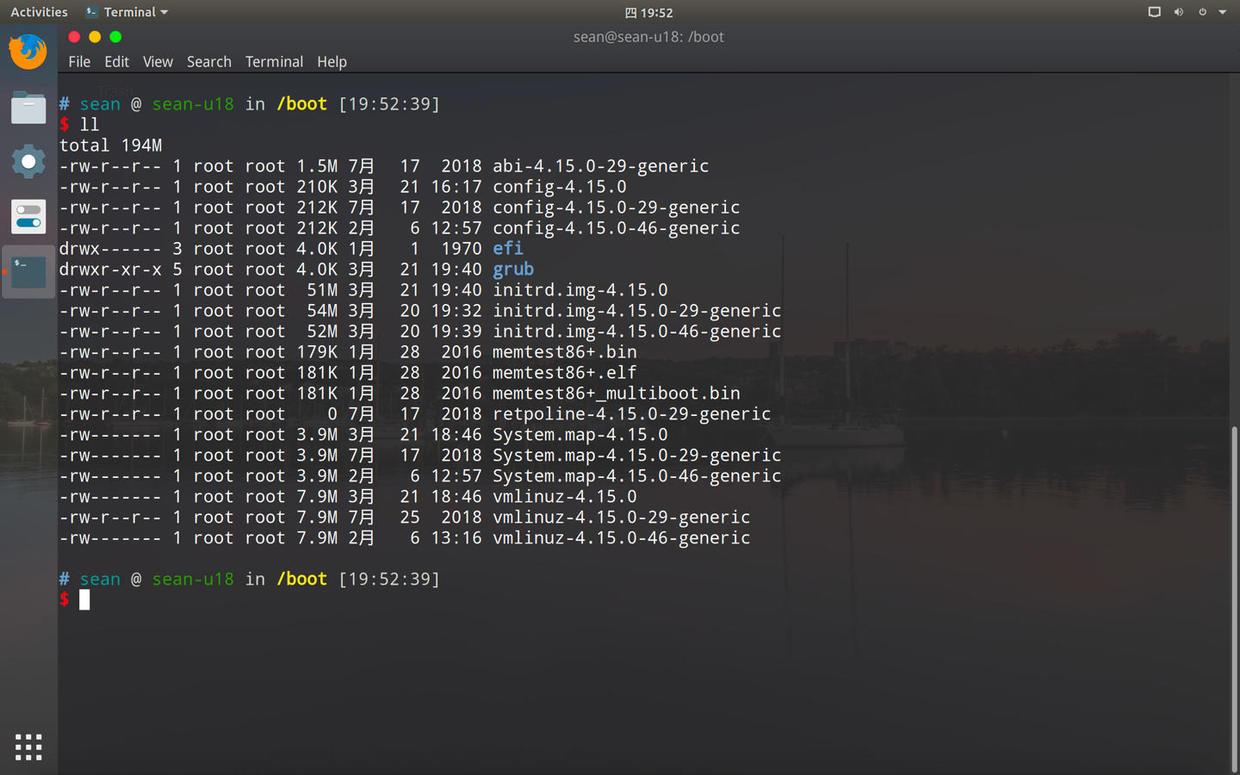Open the Tweaks toggle-switch dock icon
Viewport: 1240px width, 775px height.
pos(28,216)
